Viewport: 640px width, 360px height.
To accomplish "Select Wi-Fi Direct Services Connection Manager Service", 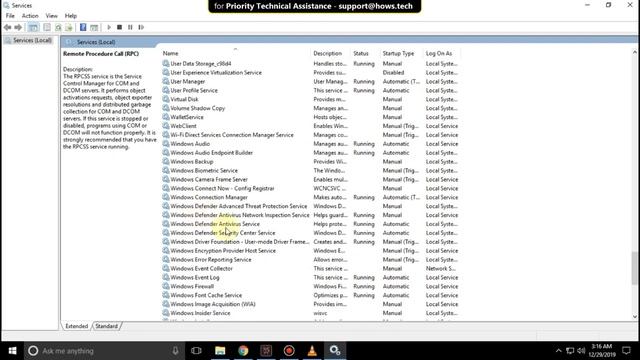I will click(x=310, y=135).
